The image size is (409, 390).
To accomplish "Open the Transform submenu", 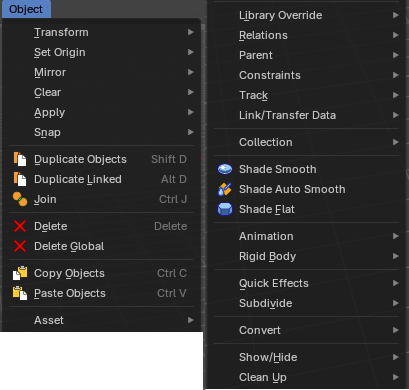I will pyautogui.click(x=102, y=32).
